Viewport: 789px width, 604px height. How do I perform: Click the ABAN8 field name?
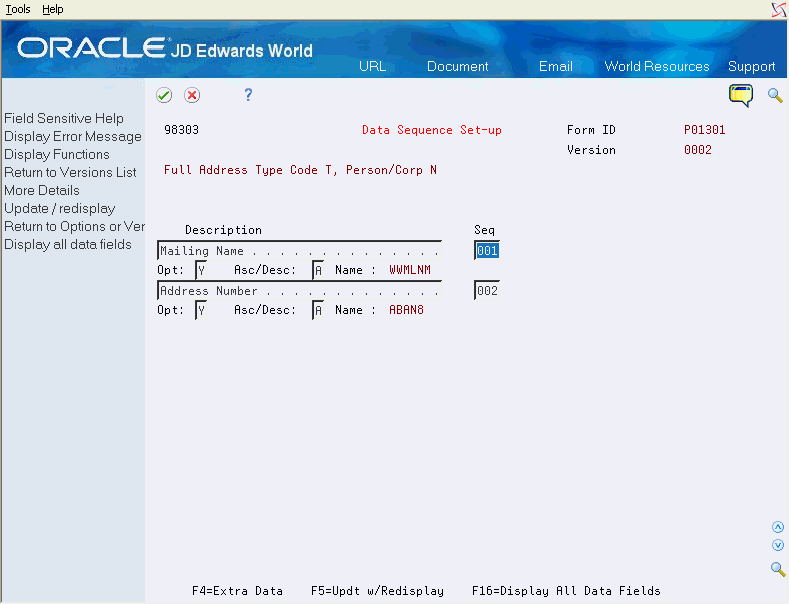point(407,310)
